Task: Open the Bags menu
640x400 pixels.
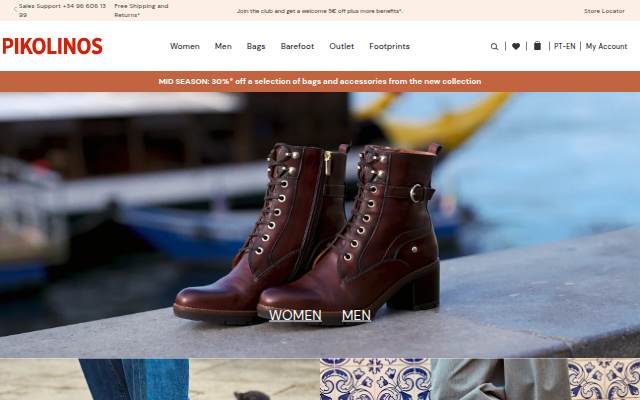Action: (x=256, y=47)
